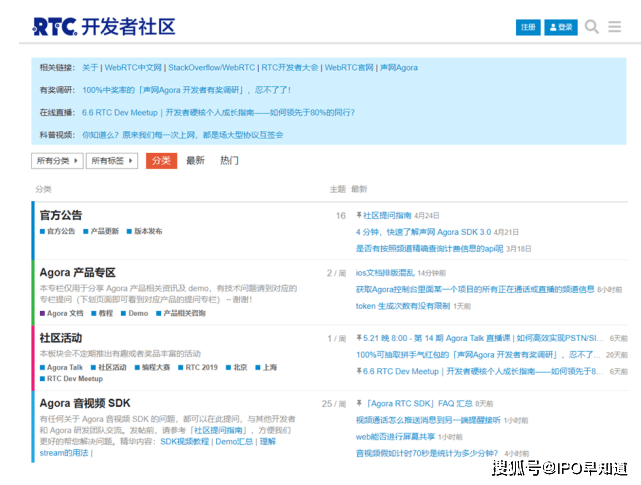
Task: Open the Agora RTC SDK FAQ 汇总 topic
Action: click(418, 404)
